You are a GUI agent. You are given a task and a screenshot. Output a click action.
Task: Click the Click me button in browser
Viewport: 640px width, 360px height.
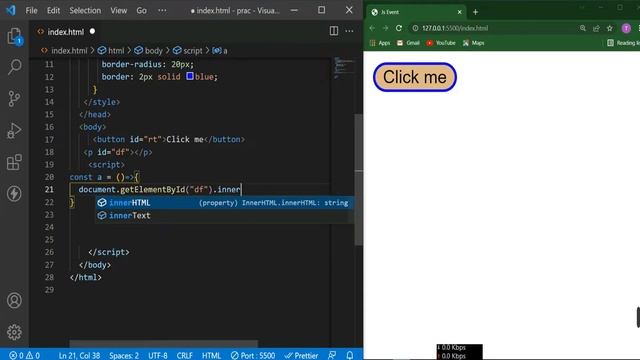(415, 77)
